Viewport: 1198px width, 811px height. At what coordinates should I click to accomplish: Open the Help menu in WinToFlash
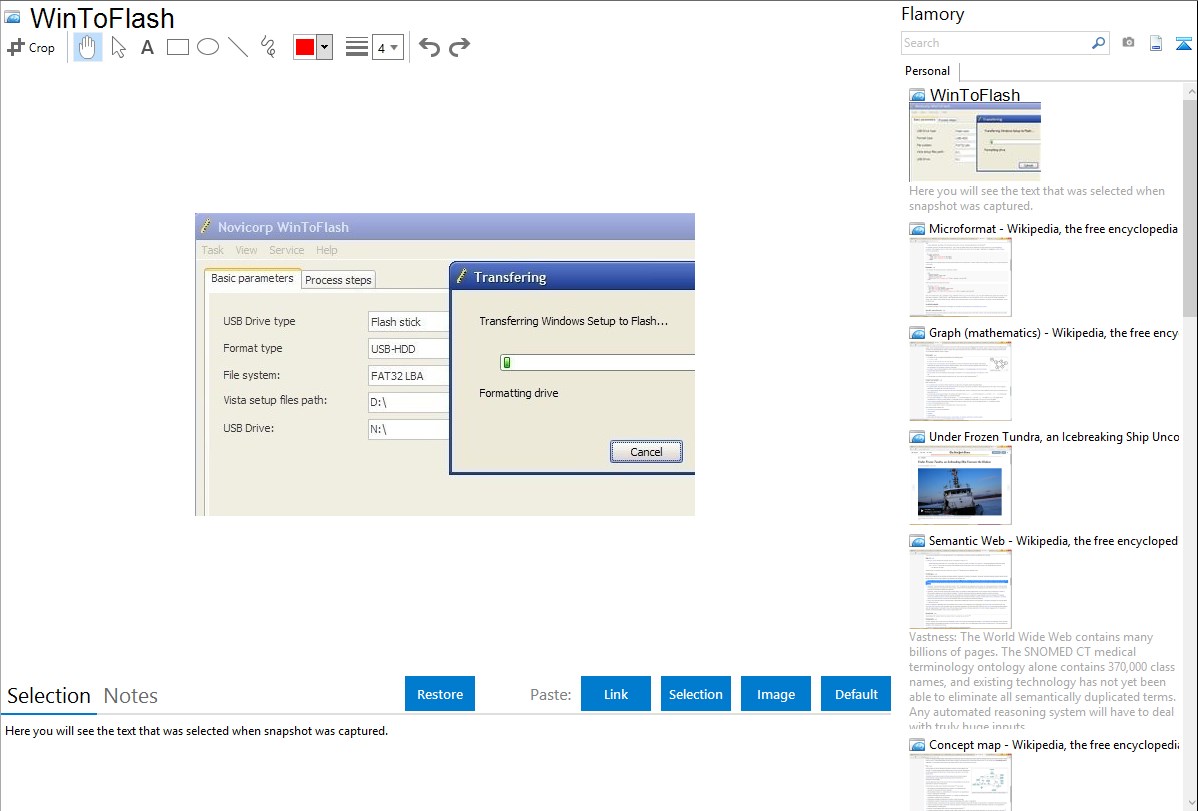(326, 250)
